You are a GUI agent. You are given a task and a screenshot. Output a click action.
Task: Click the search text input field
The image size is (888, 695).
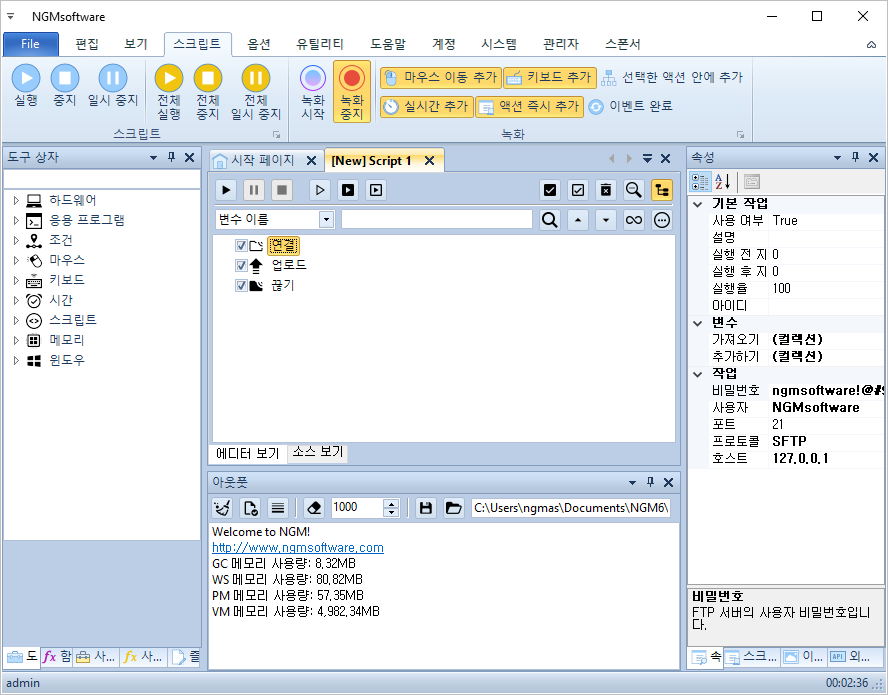tap(437, 219)
